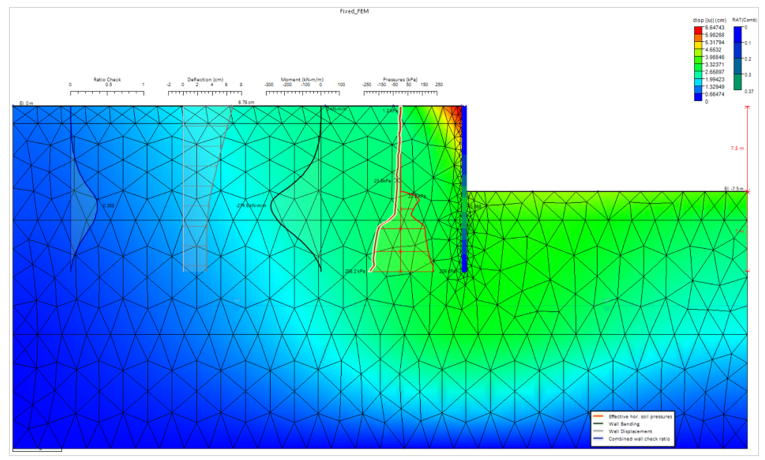765x460 pixels.
Task: Click the 'Fixed_FEM' title text
Action: [x=354, y=11]
